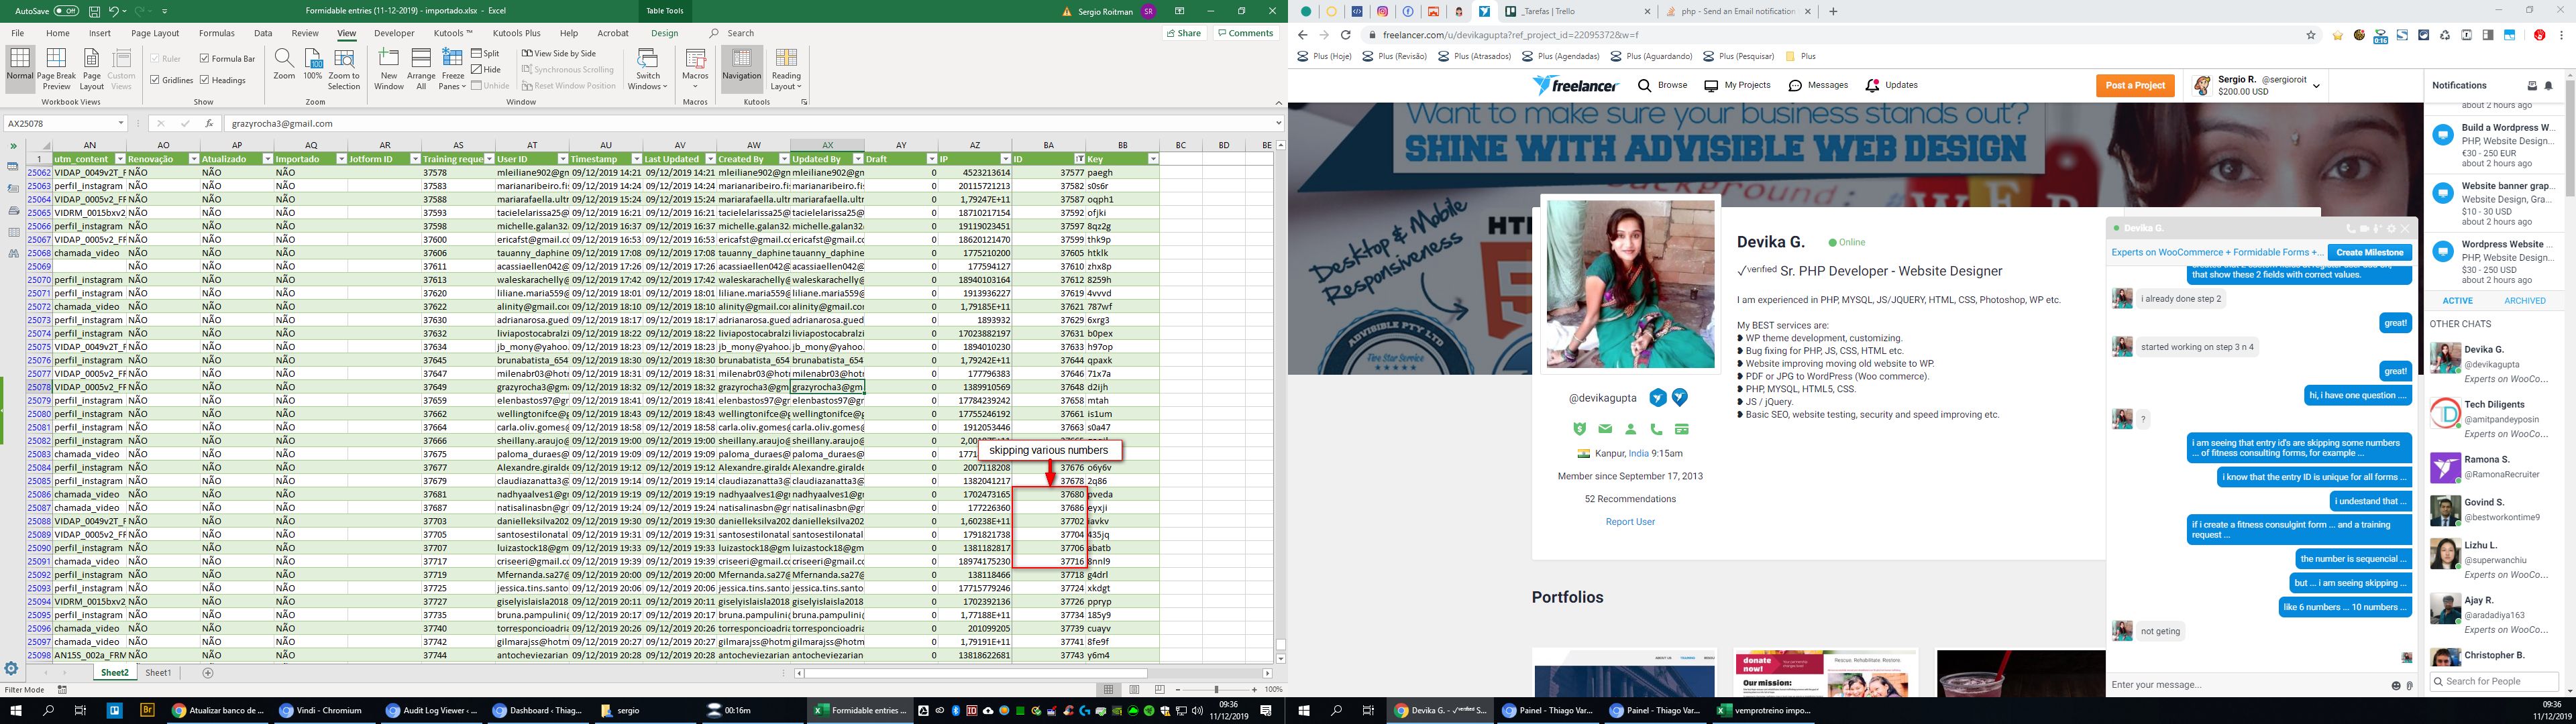Click the Post a Project button
This screenshot has height=724, width=2576.
tap(2135, 85)
